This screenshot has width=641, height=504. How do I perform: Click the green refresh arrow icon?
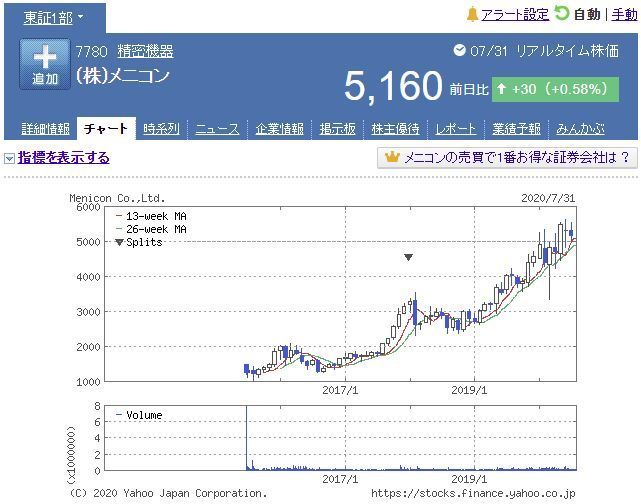tap(562, 13)
